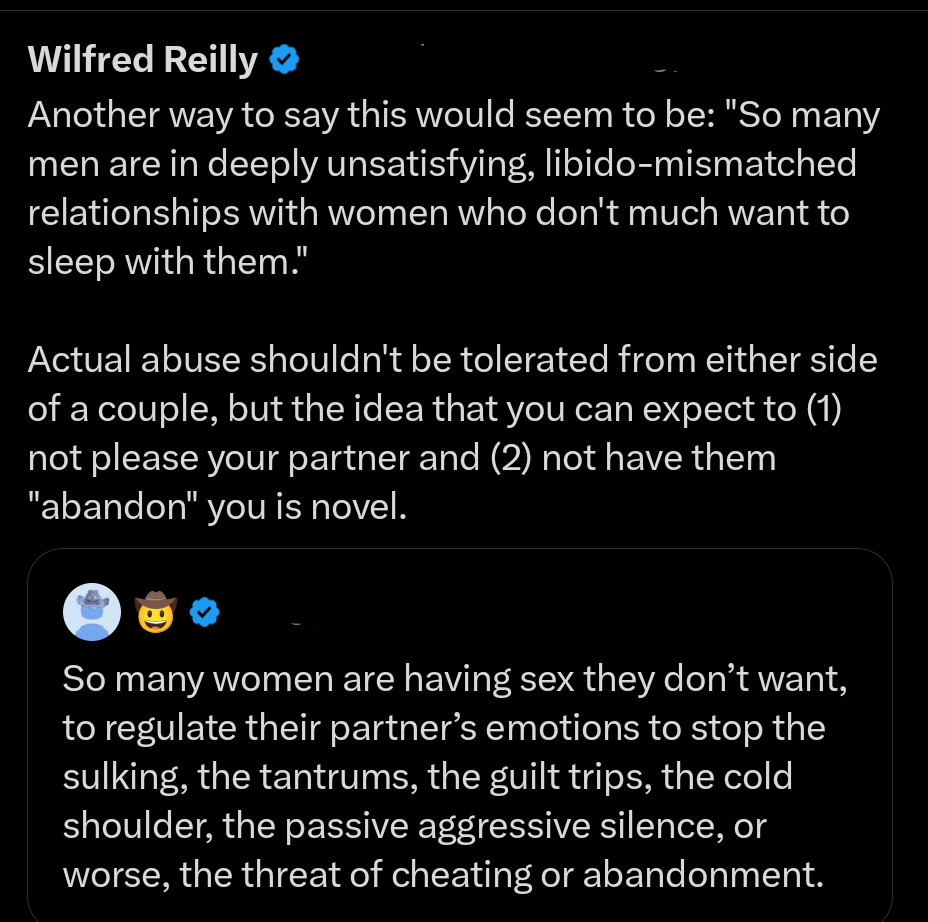Click the blue checkmark beside the cowboy emoji
Image resolution: width=928 pixels, height=922 pixels.
[205, 611]
